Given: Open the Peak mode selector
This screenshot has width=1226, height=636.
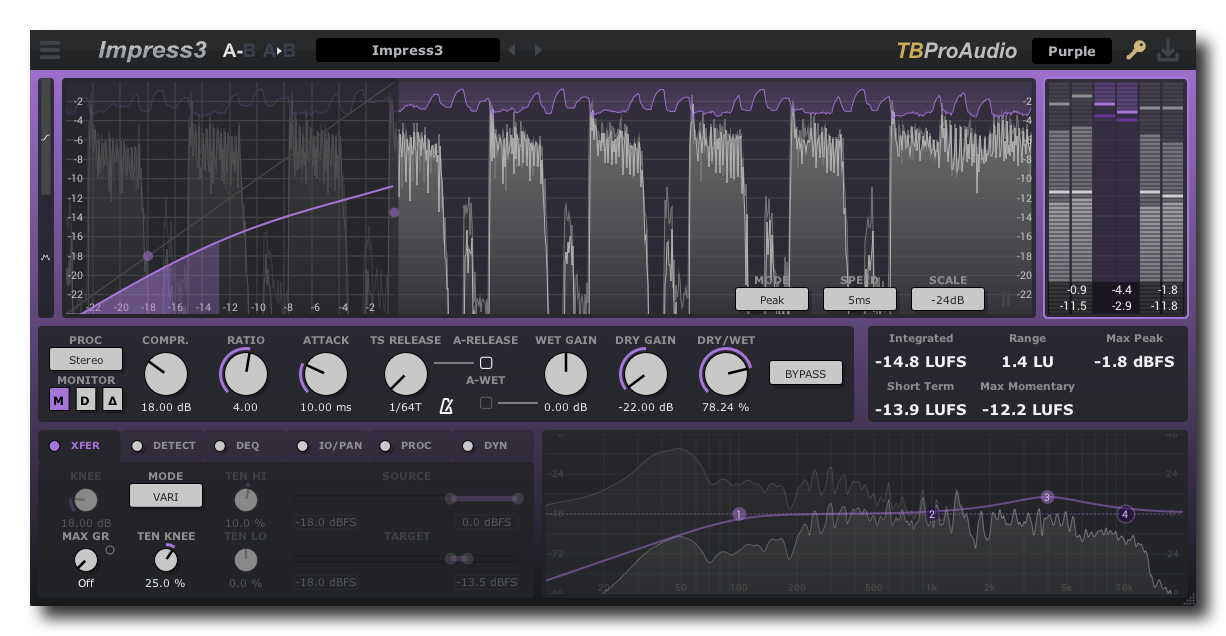Looking at the screenshot, I should 772,298.
